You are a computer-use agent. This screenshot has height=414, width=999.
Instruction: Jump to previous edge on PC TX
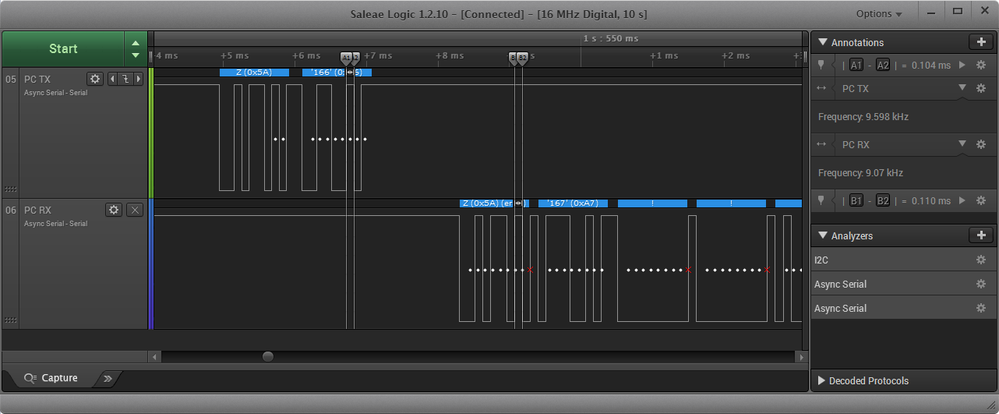pos(113,79)
